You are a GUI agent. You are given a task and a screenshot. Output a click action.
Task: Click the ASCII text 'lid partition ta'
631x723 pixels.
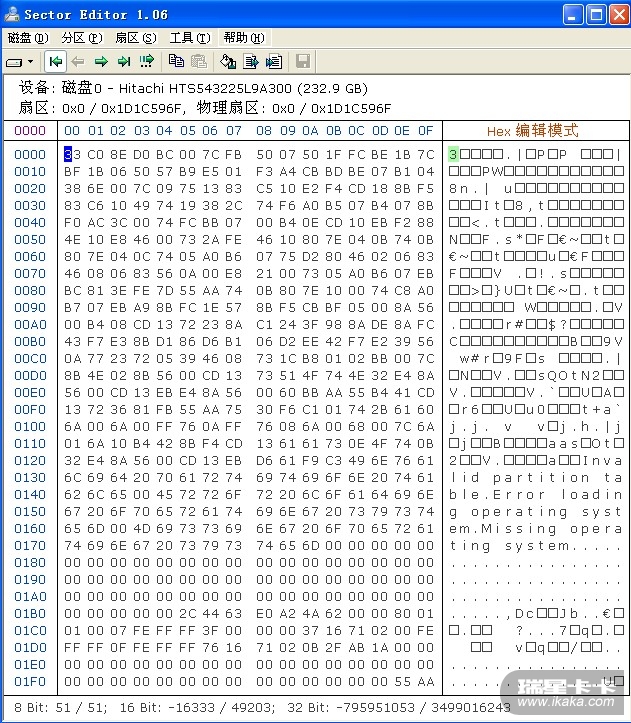coord(536,478)
